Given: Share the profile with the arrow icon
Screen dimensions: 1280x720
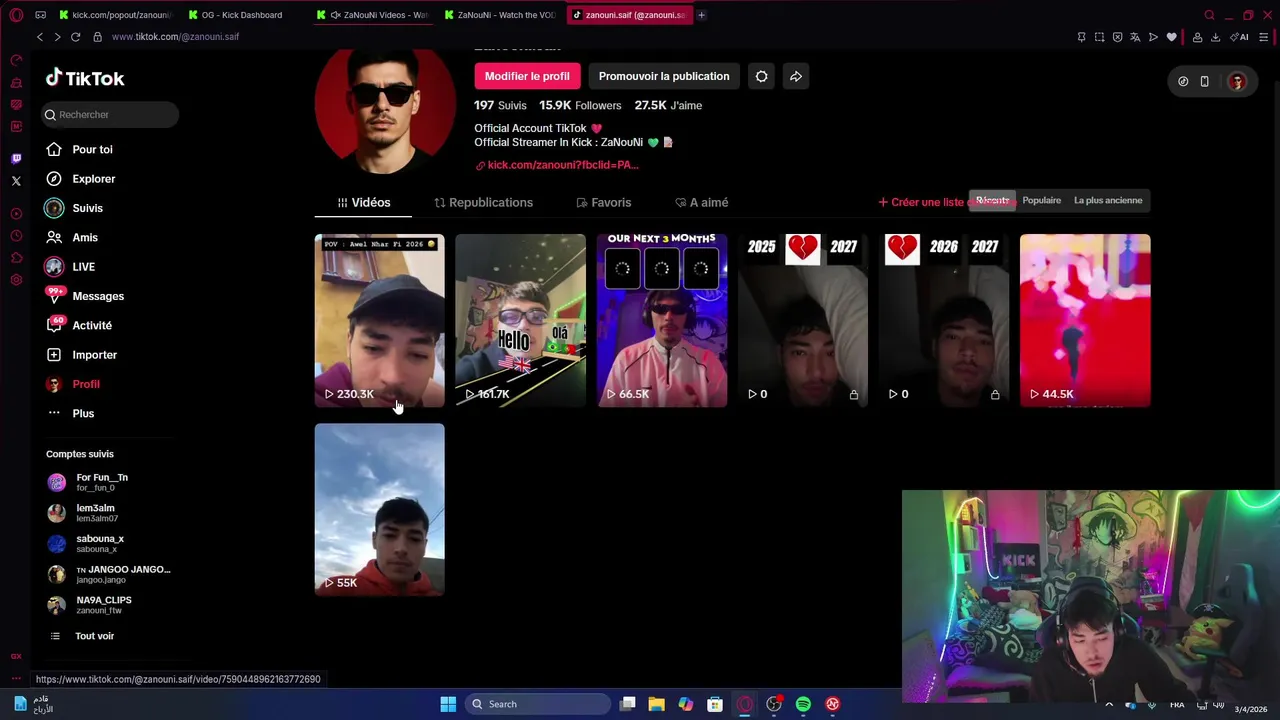Looking at the screenshot, I should click(x=795, y=76).
